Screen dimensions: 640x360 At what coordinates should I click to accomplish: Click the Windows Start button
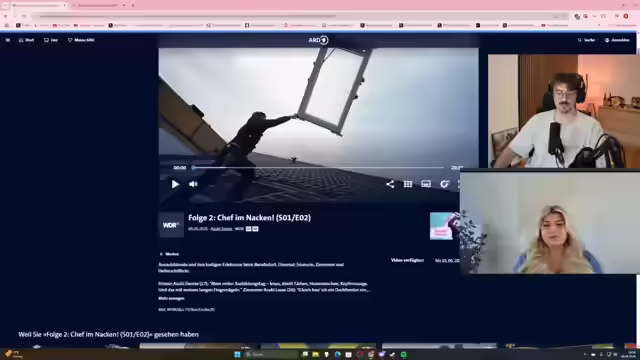(237, 354)
